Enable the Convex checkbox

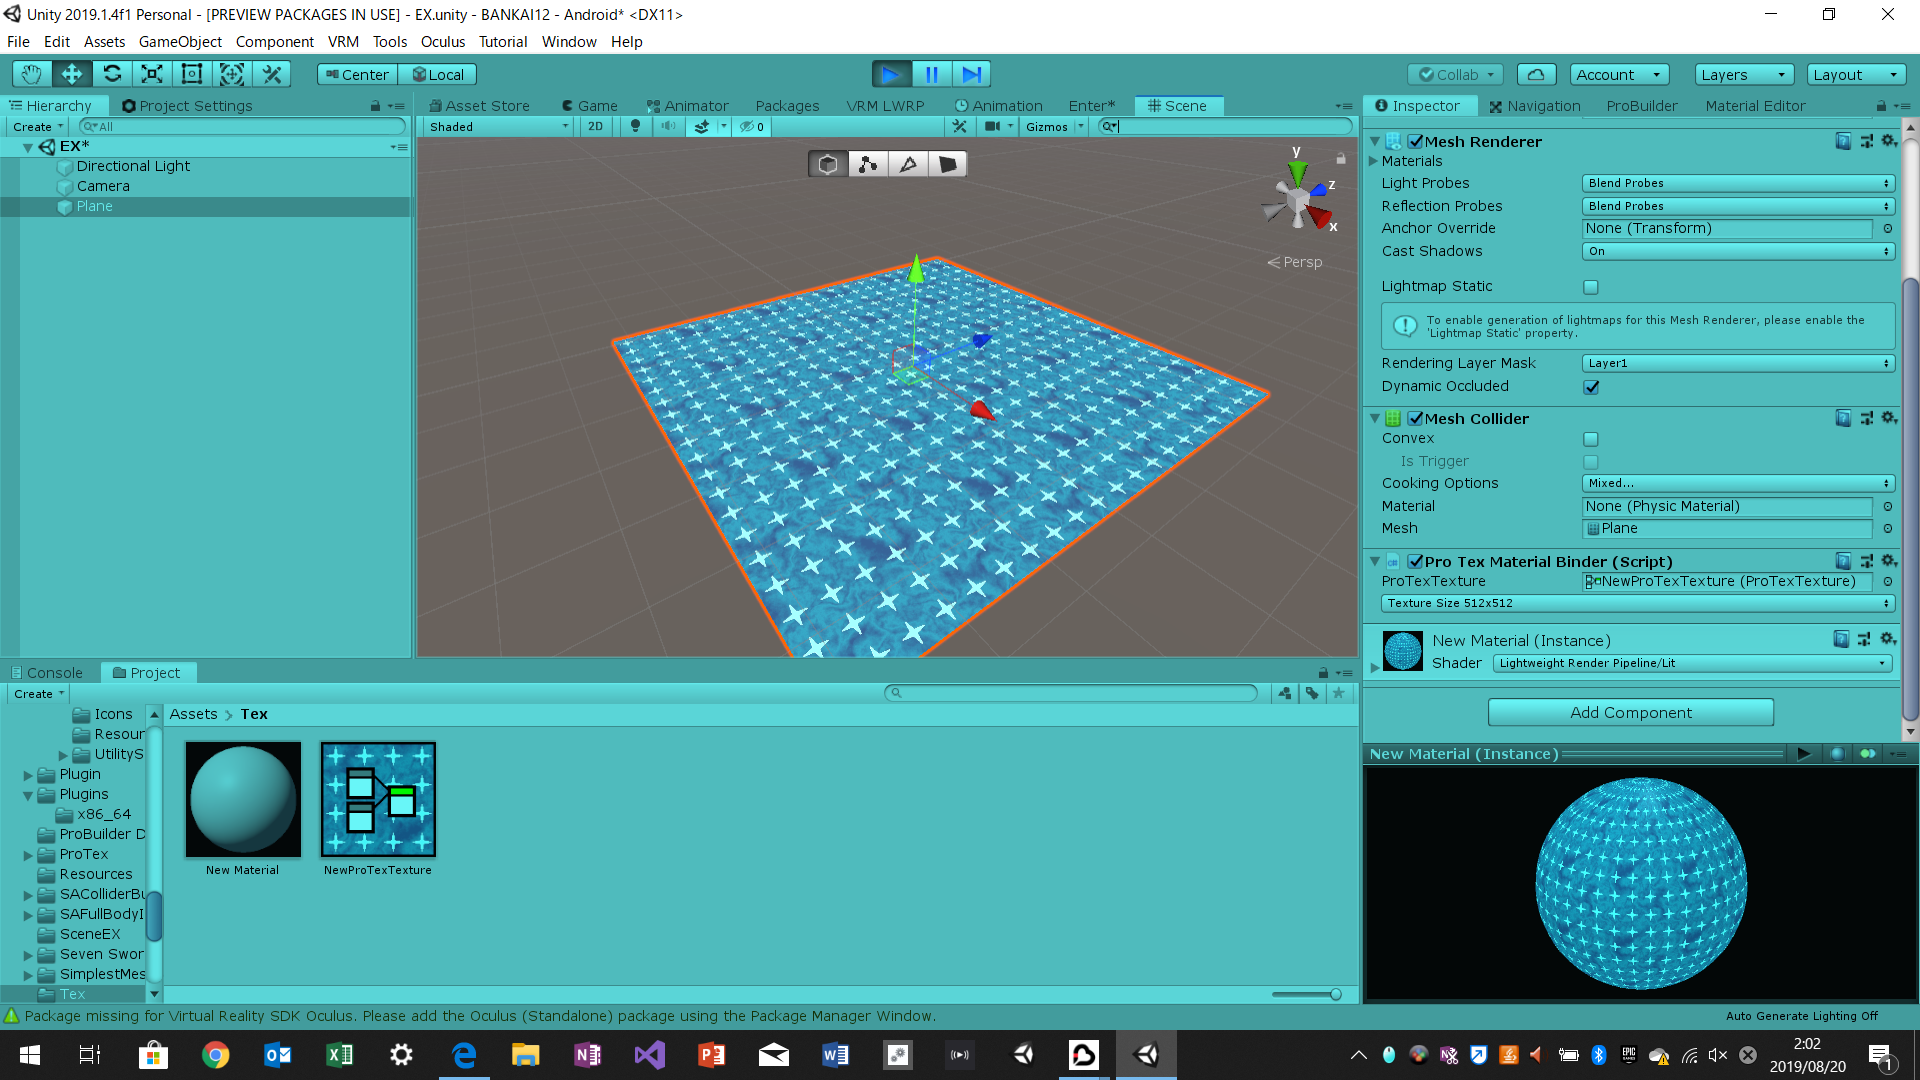click(x=1591, y=439)
